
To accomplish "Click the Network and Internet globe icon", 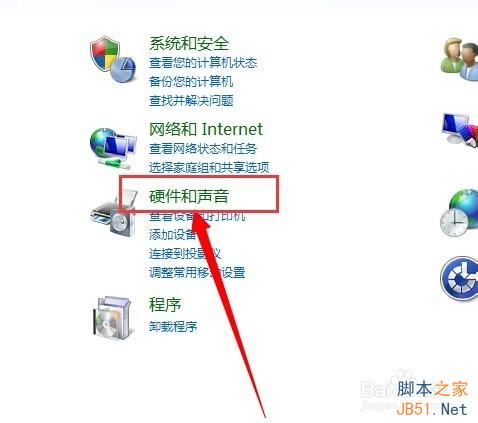I will click(x=113, y=148).
